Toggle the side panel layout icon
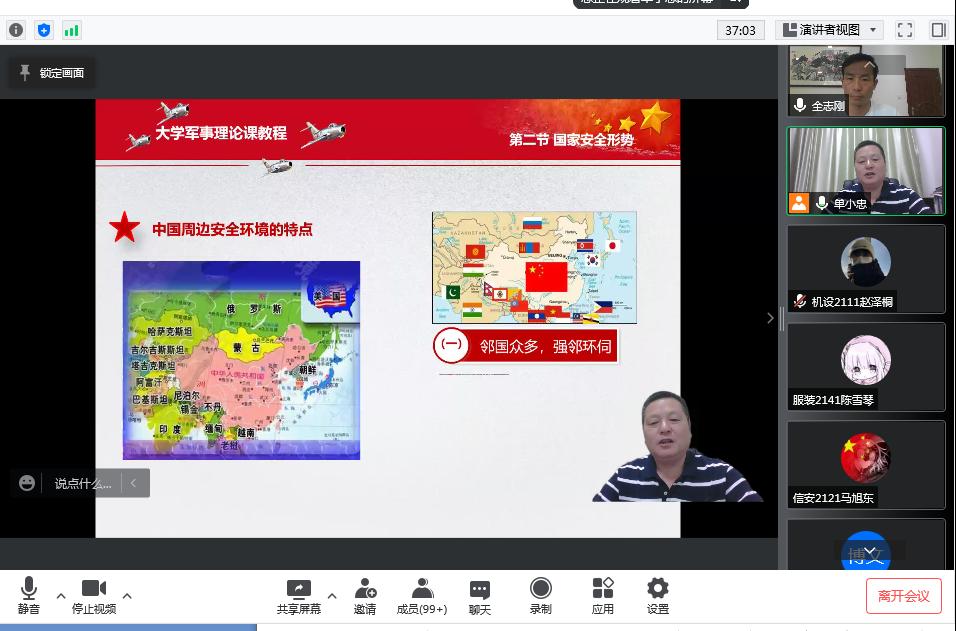 coord(938,30)
